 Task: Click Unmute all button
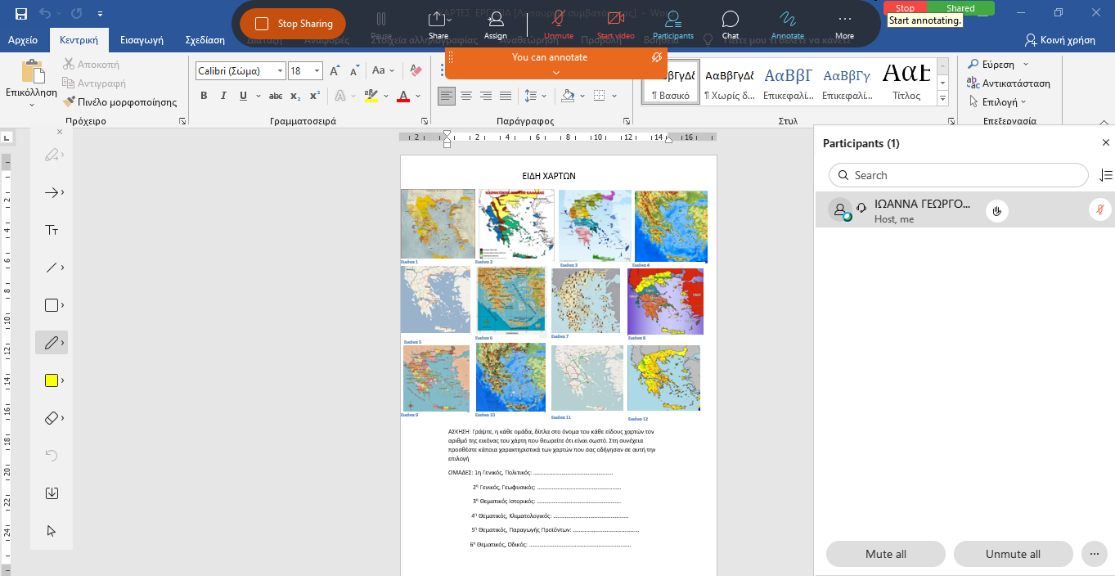(x=1013, y=554)
